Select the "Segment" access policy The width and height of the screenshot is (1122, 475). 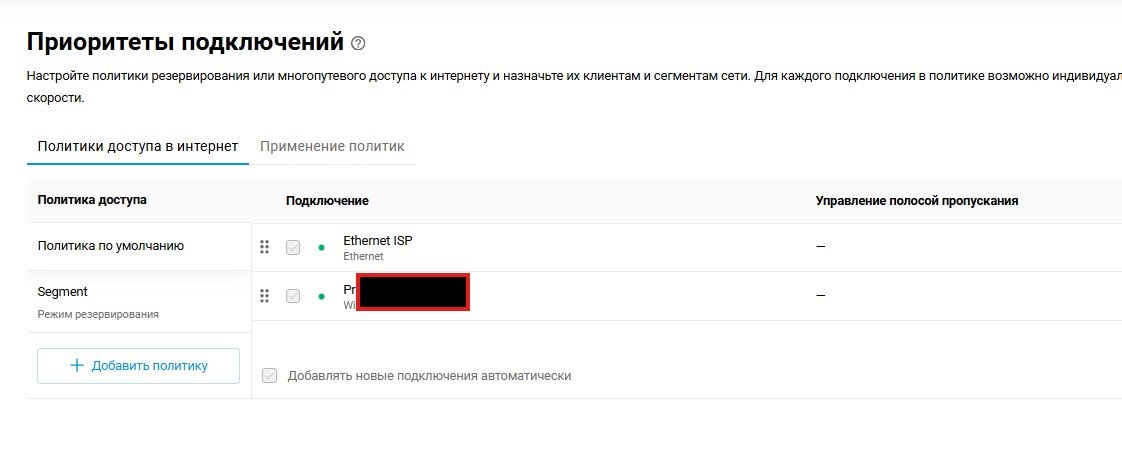pyautogui.click(x=63, y=292)
